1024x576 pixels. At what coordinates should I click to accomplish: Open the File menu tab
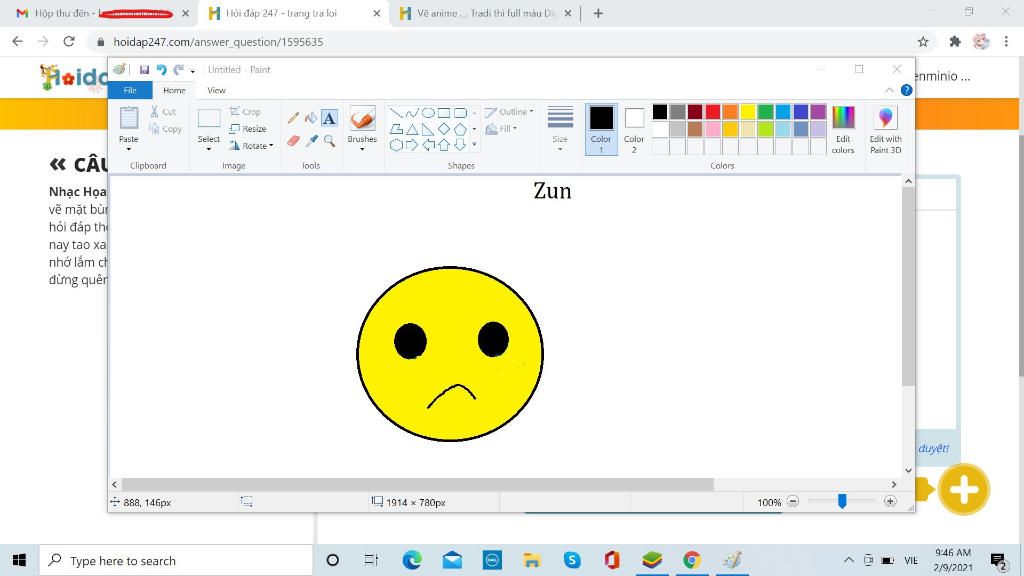130,90
